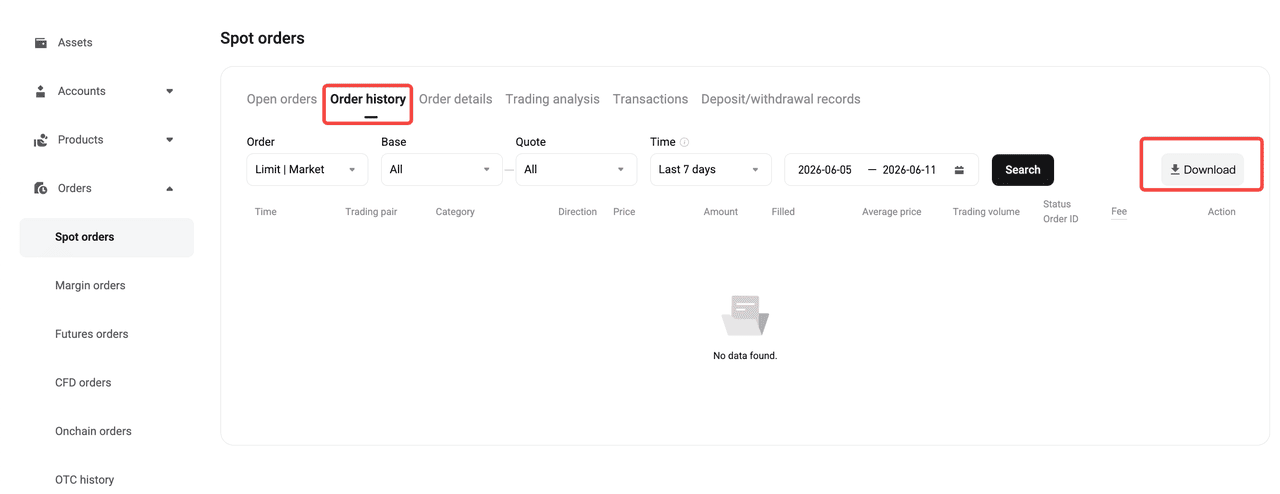Switch to the Open orders tab
Image resolution: width=1280 pixels, height=494 pixels.
tap(282, 99)
